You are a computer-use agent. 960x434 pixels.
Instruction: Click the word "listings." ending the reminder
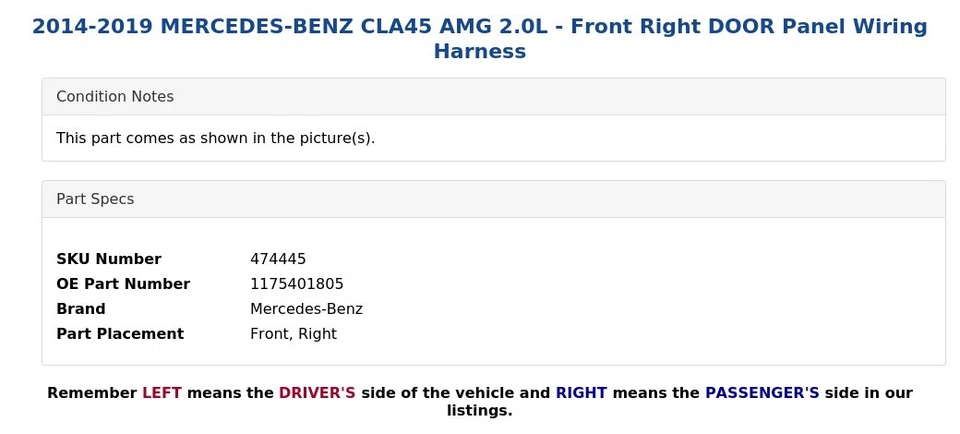[479, 411]
